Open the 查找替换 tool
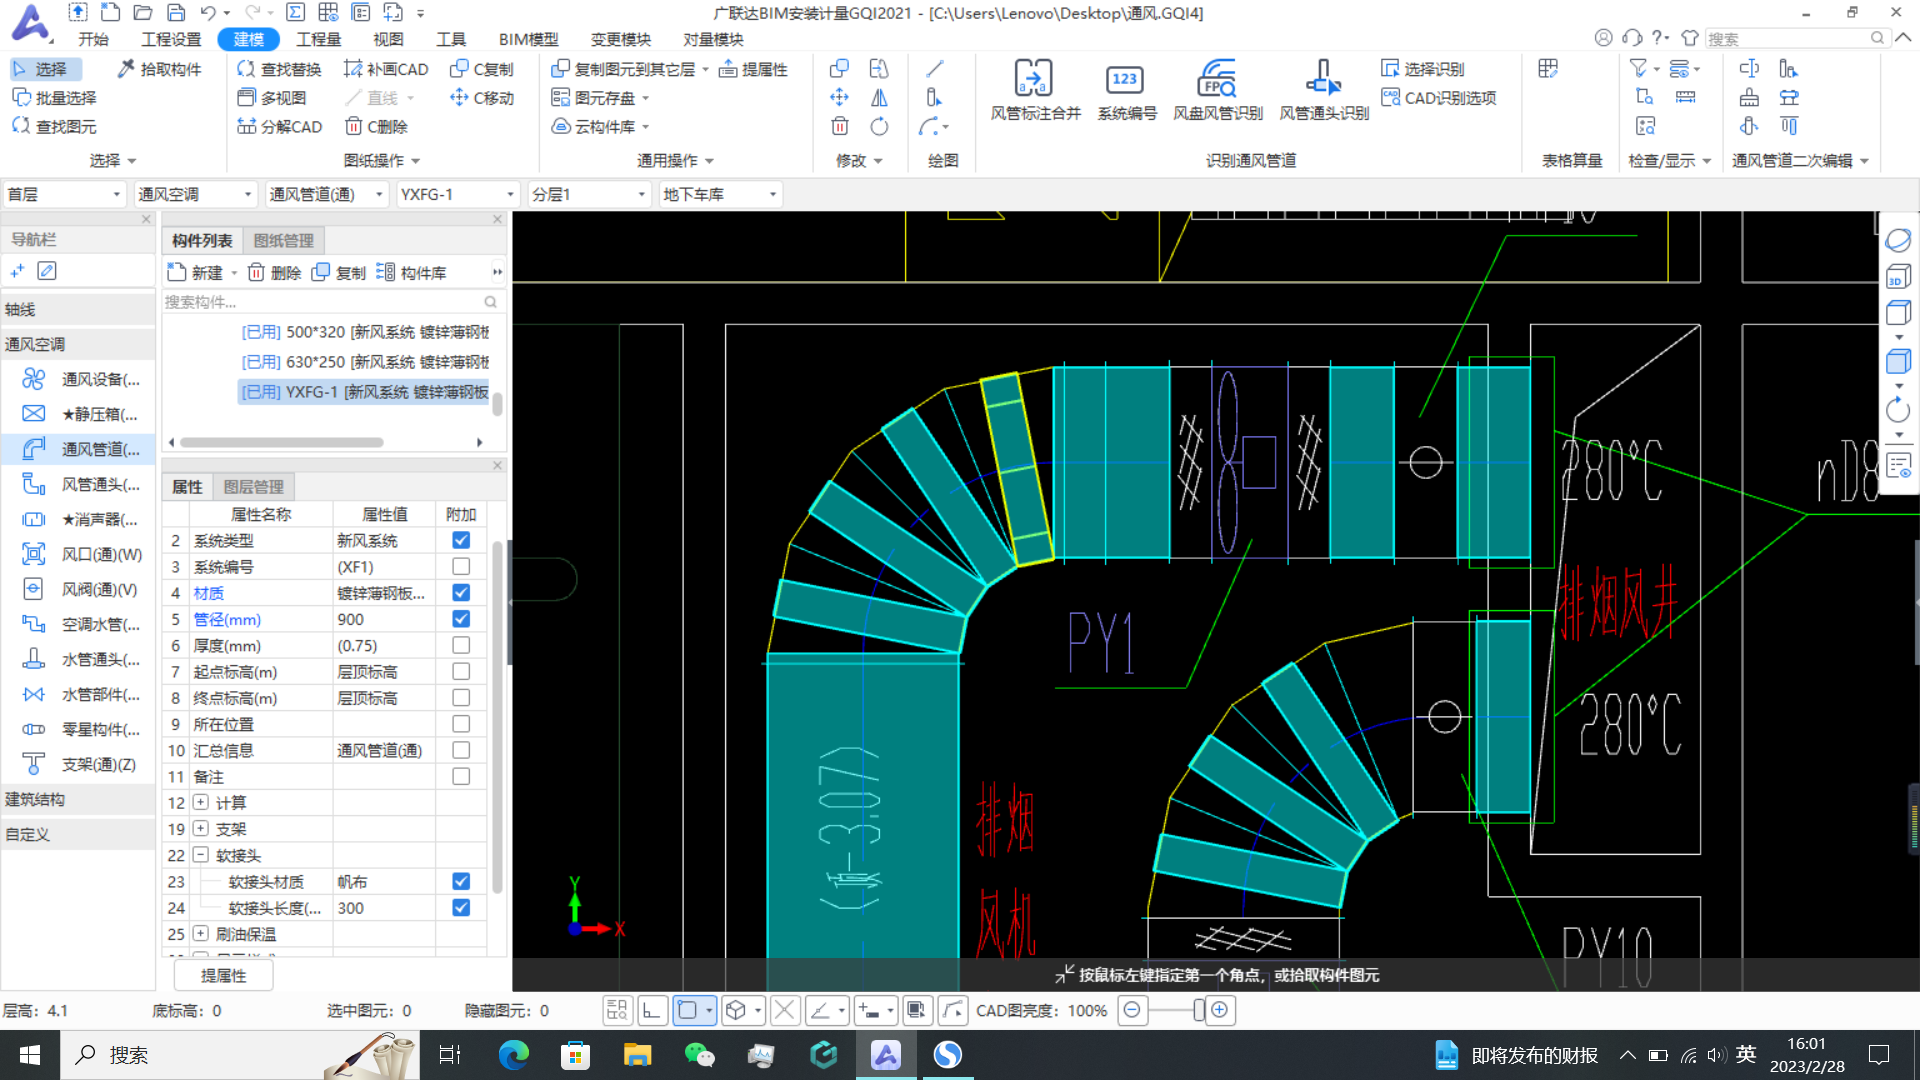1920x1080 pixels. [279, 69]
